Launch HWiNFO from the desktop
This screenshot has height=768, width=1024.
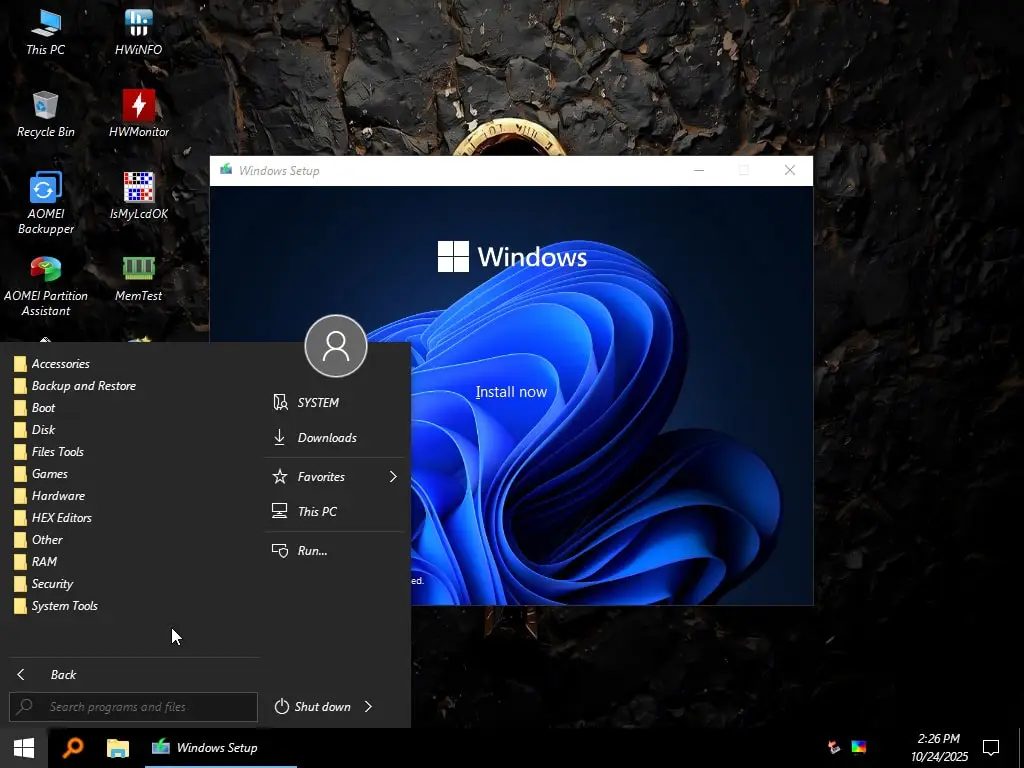click(x=137, y=25)
